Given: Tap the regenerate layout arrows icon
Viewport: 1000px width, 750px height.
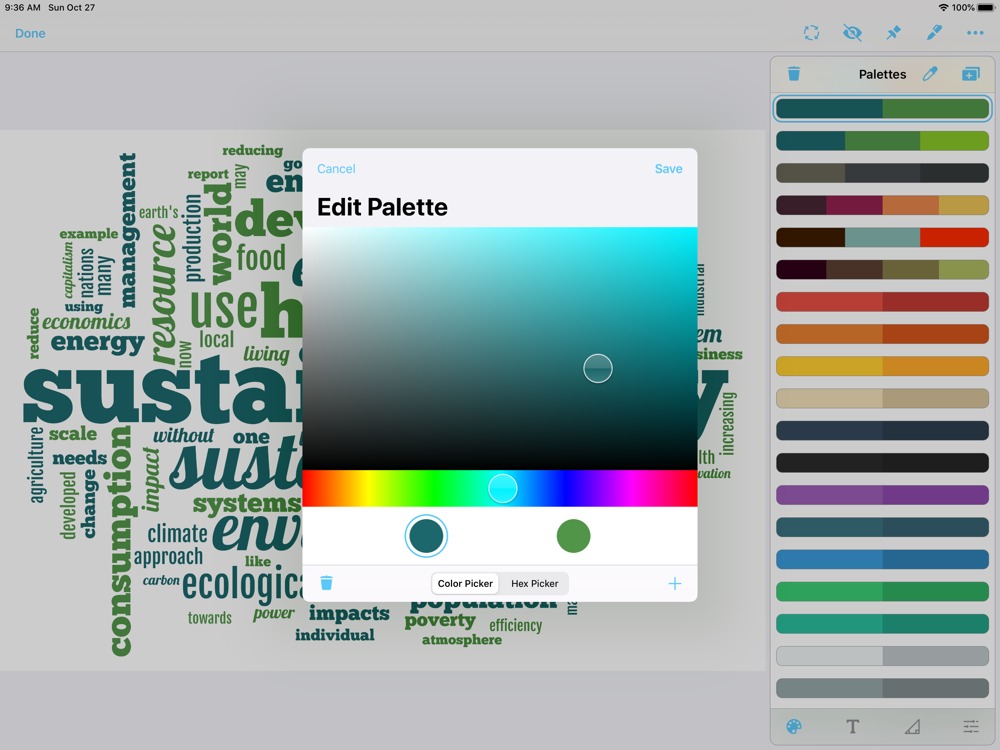Looking at the screenshot, I should pos(811,33).
